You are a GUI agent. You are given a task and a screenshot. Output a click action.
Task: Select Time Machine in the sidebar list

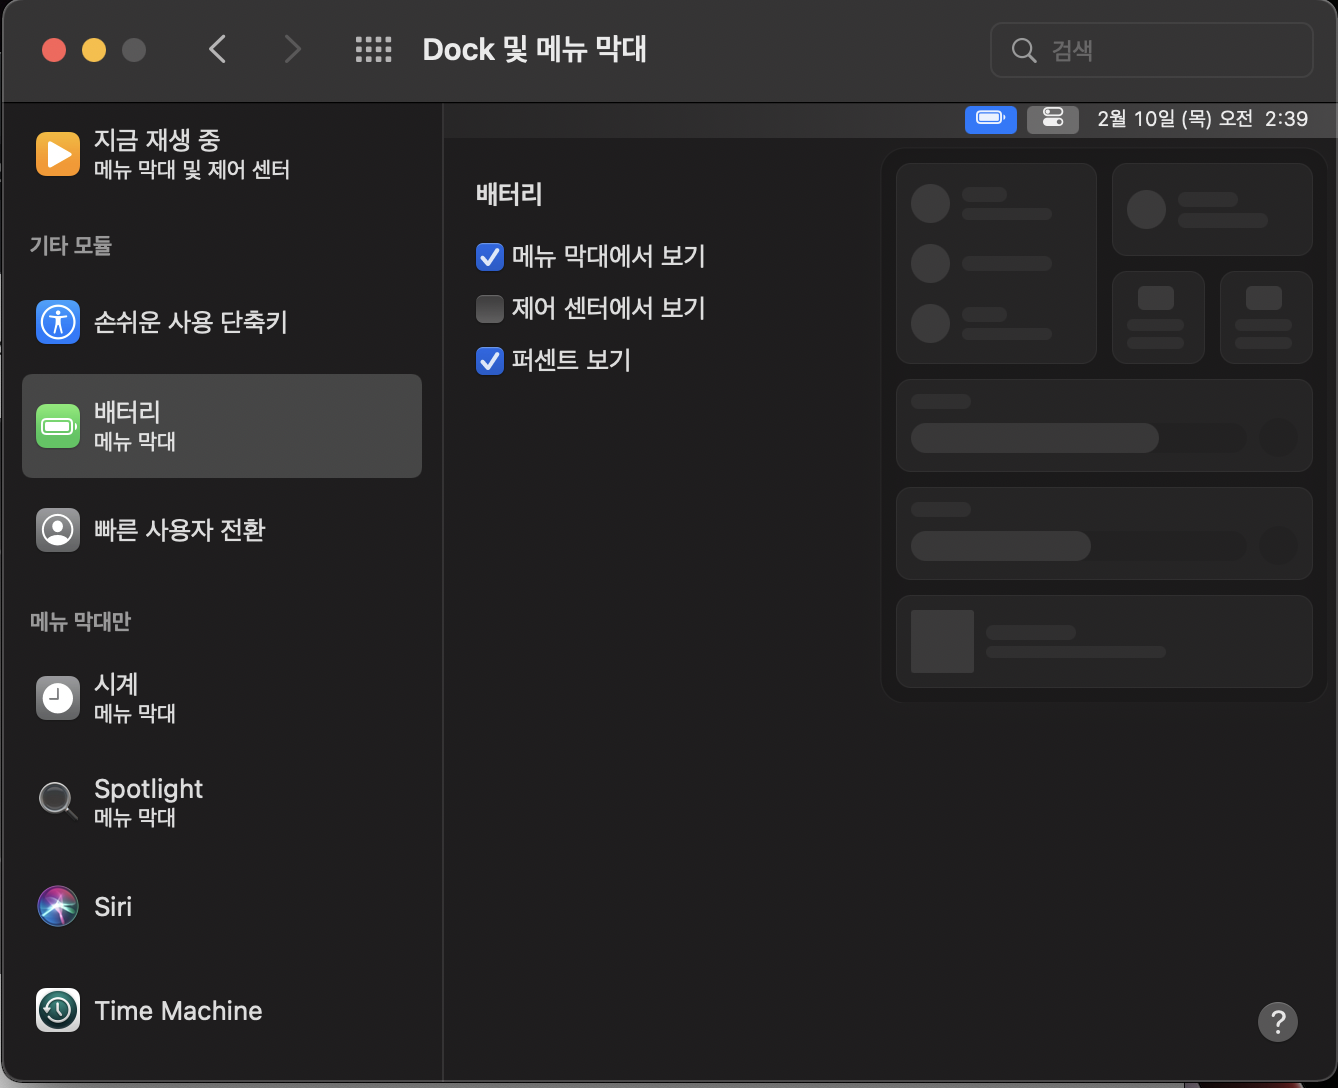click(x=222, y=1010)
